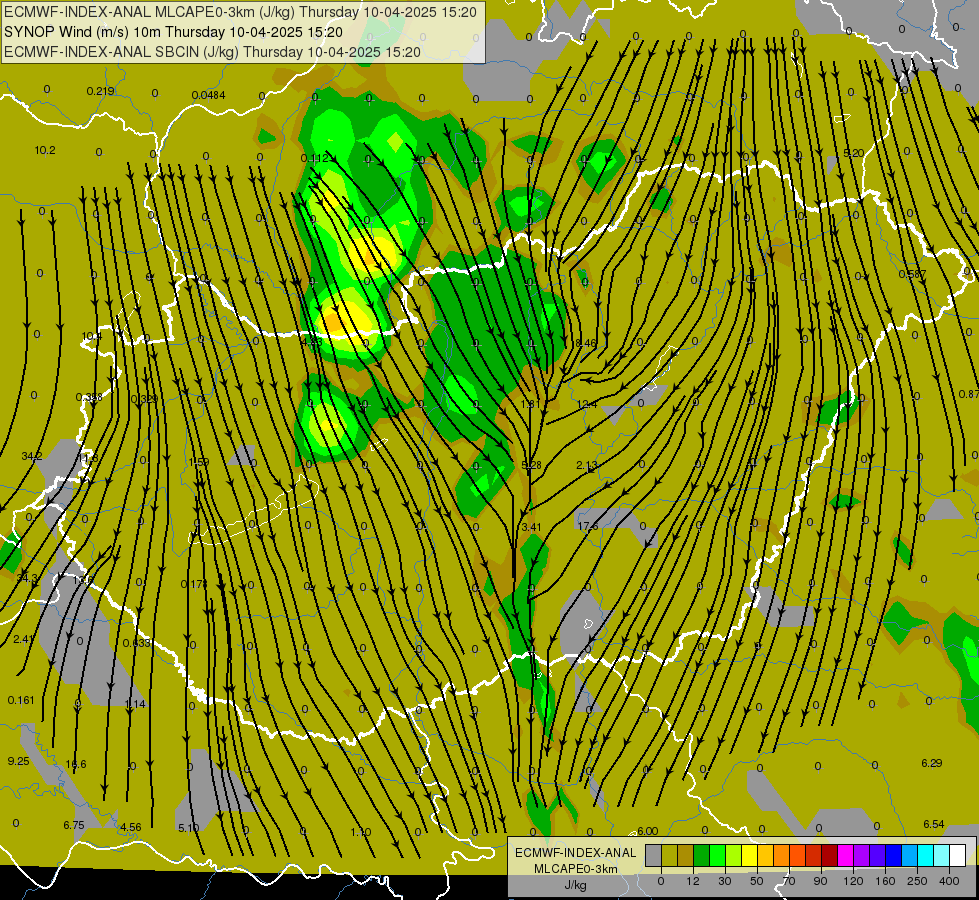This screenshot has width=979, height=900.
Task: Click the map value 5.20
Action: (854, 153)
